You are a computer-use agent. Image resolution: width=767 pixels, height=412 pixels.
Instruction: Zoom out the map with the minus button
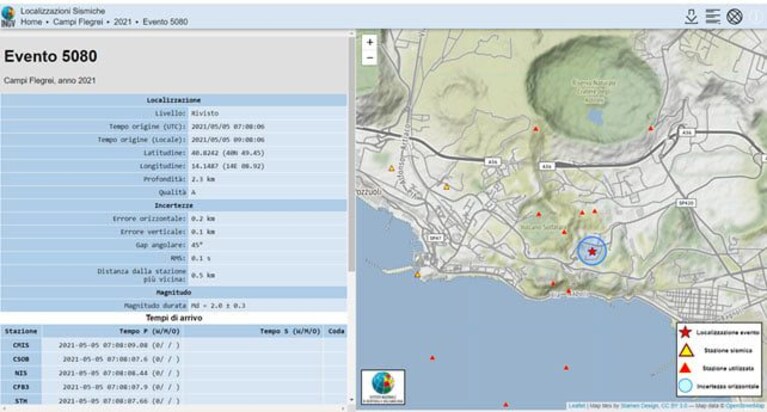(370, 58)
